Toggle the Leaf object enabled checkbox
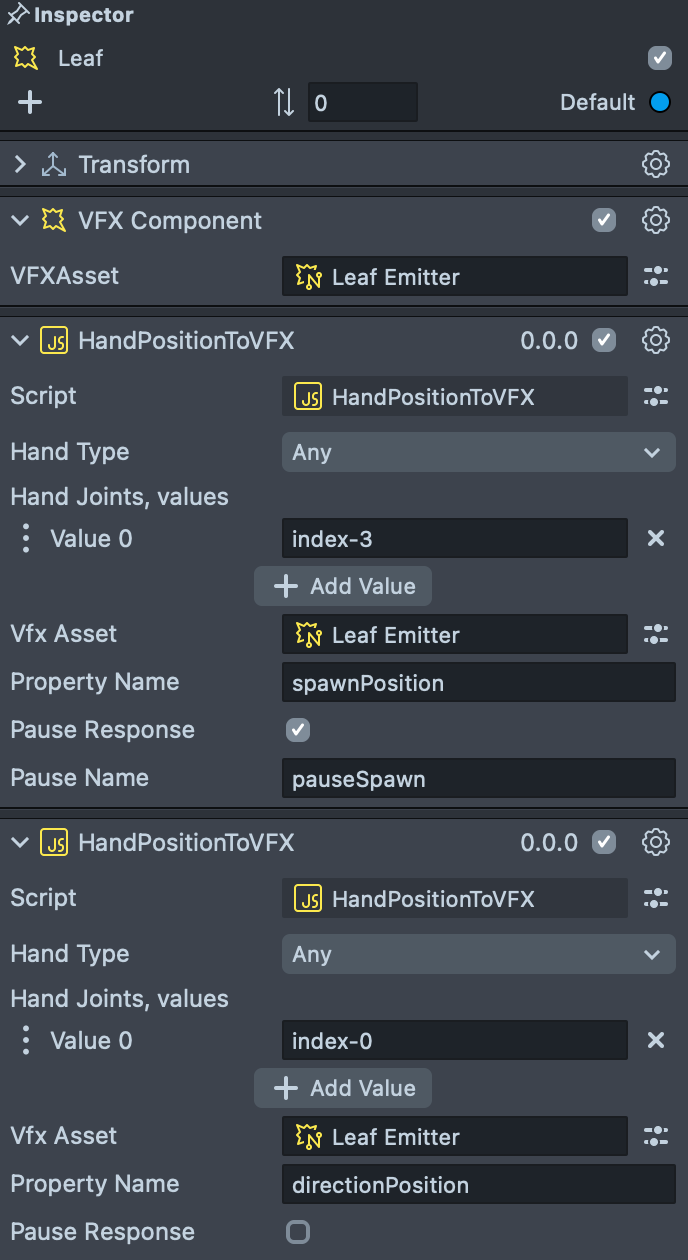The height and width of the screenshot is (1260, 688). click(660, 58)
